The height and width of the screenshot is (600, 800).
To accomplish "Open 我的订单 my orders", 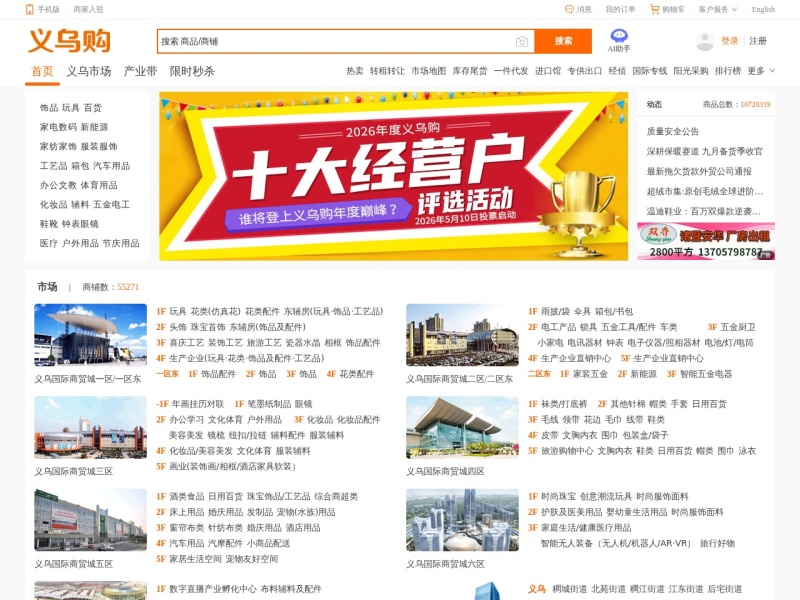I will [x=620, y=9].
